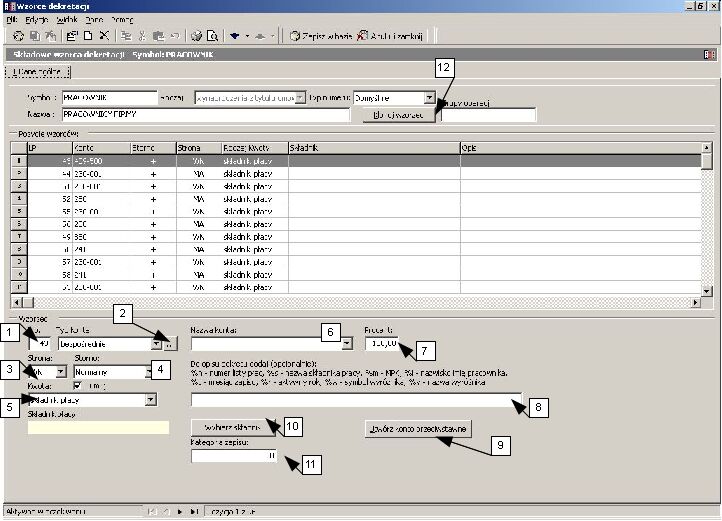This screenshot has height=521, width=722.
Task: Click the new blank document toolbar icon
Action: (88, 35)
